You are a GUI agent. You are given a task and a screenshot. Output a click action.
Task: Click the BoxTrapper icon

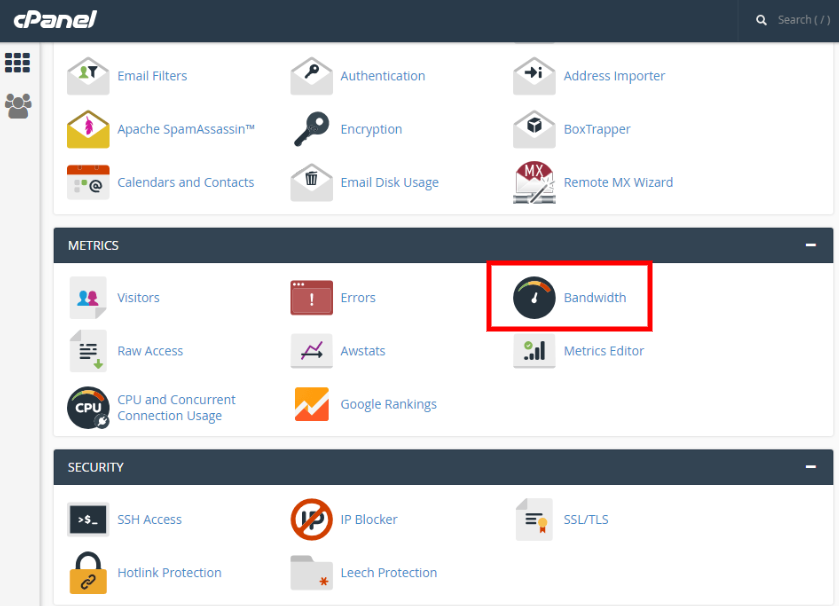click(x=534, y=129)
